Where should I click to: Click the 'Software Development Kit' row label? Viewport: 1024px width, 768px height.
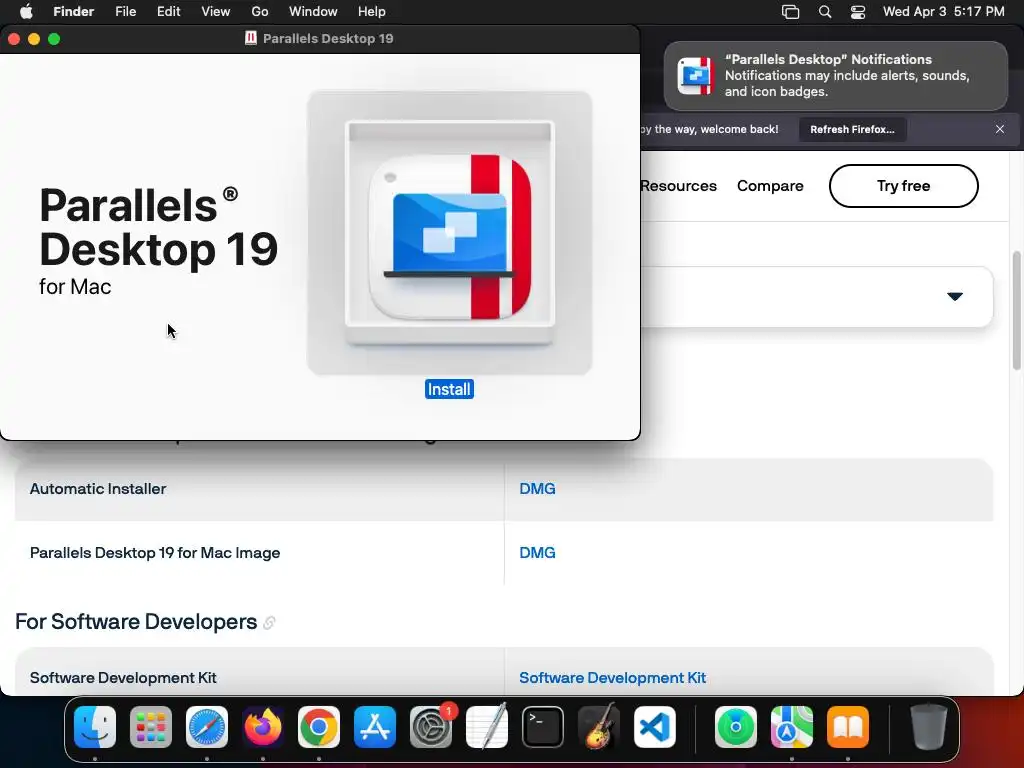point(123,678)
